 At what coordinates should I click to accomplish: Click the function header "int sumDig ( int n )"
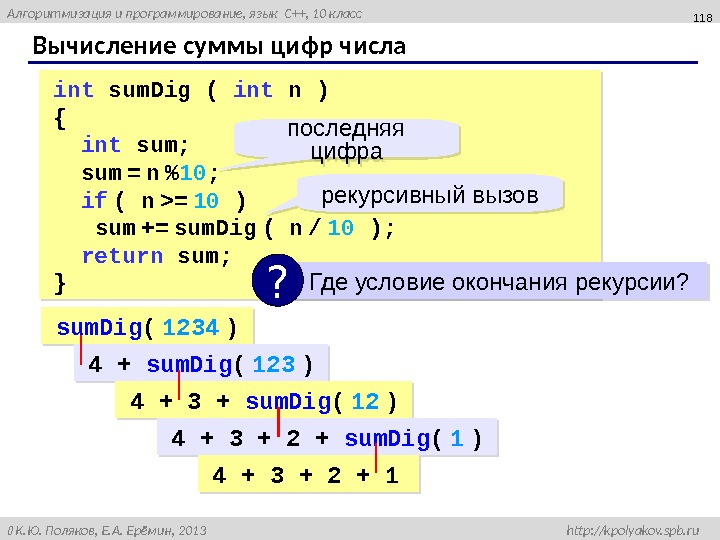tap(191, 90)
